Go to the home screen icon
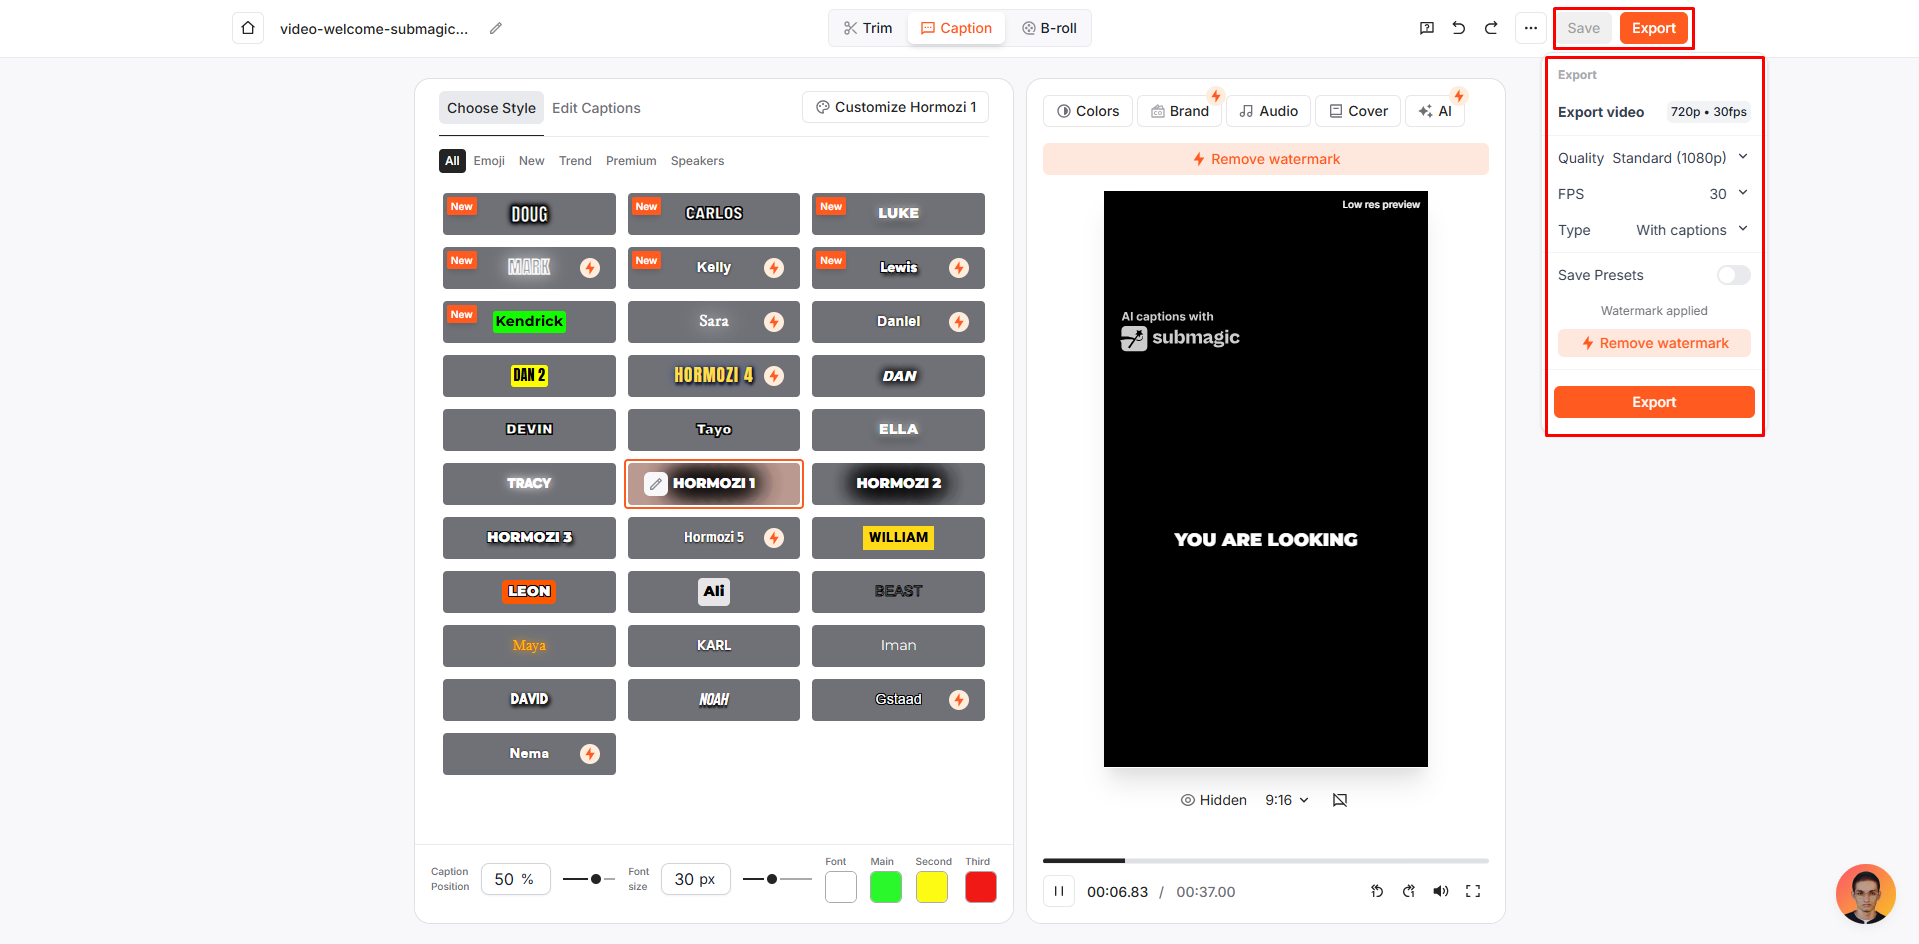Viewport: 1919px width, 944px height. coord(248,28)
